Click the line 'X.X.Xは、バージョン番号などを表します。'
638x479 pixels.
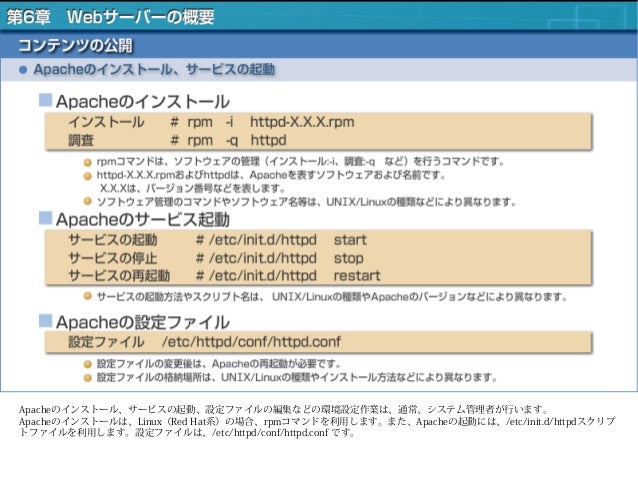(x=192, y=188)
